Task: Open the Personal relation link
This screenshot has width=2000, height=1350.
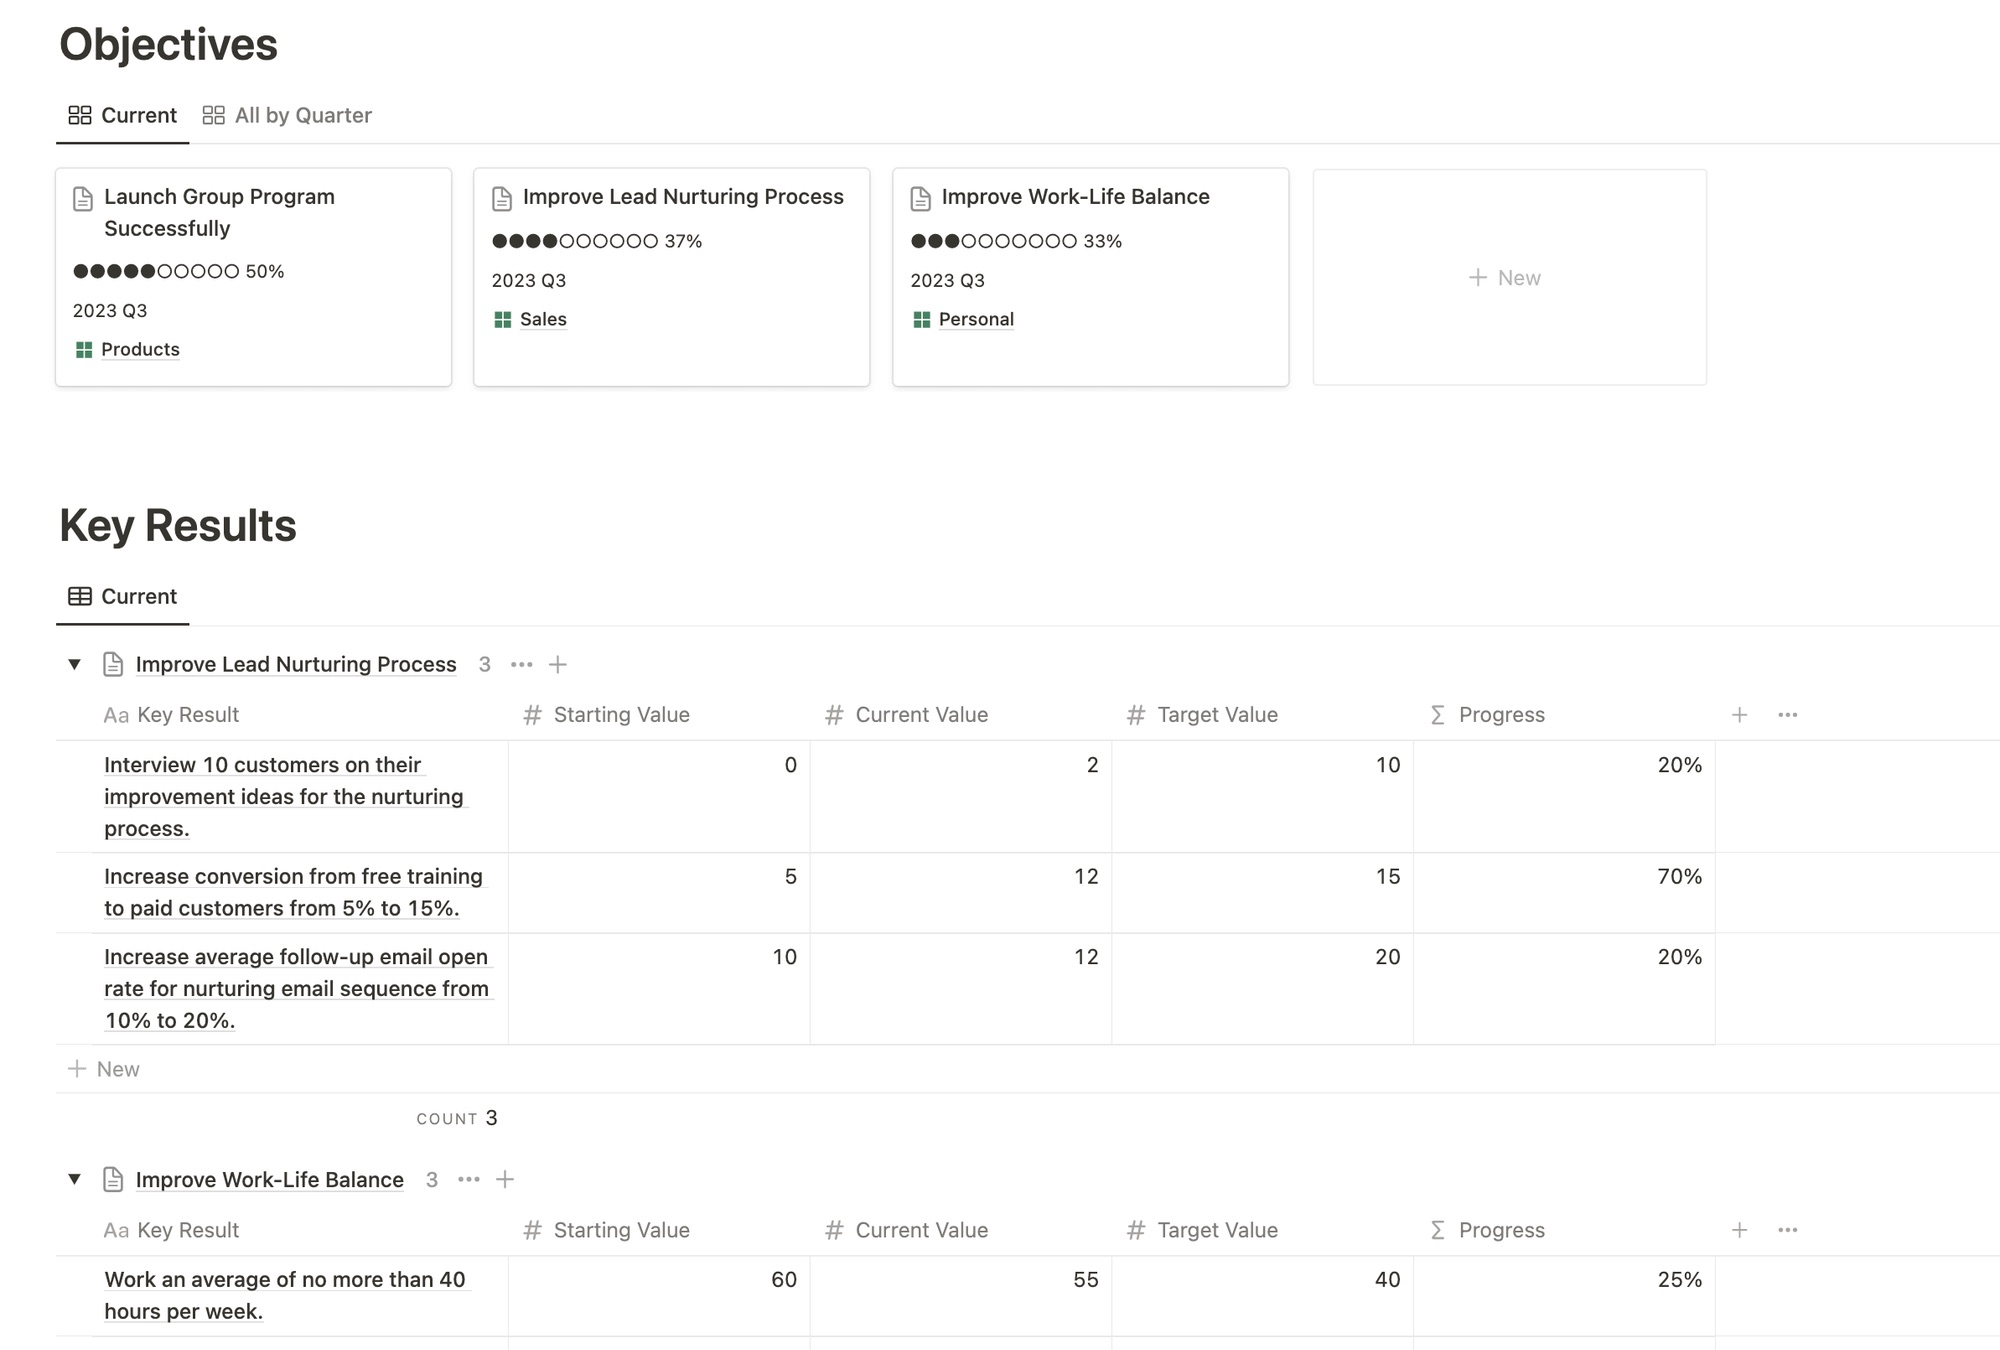Action: pos(975,319)
